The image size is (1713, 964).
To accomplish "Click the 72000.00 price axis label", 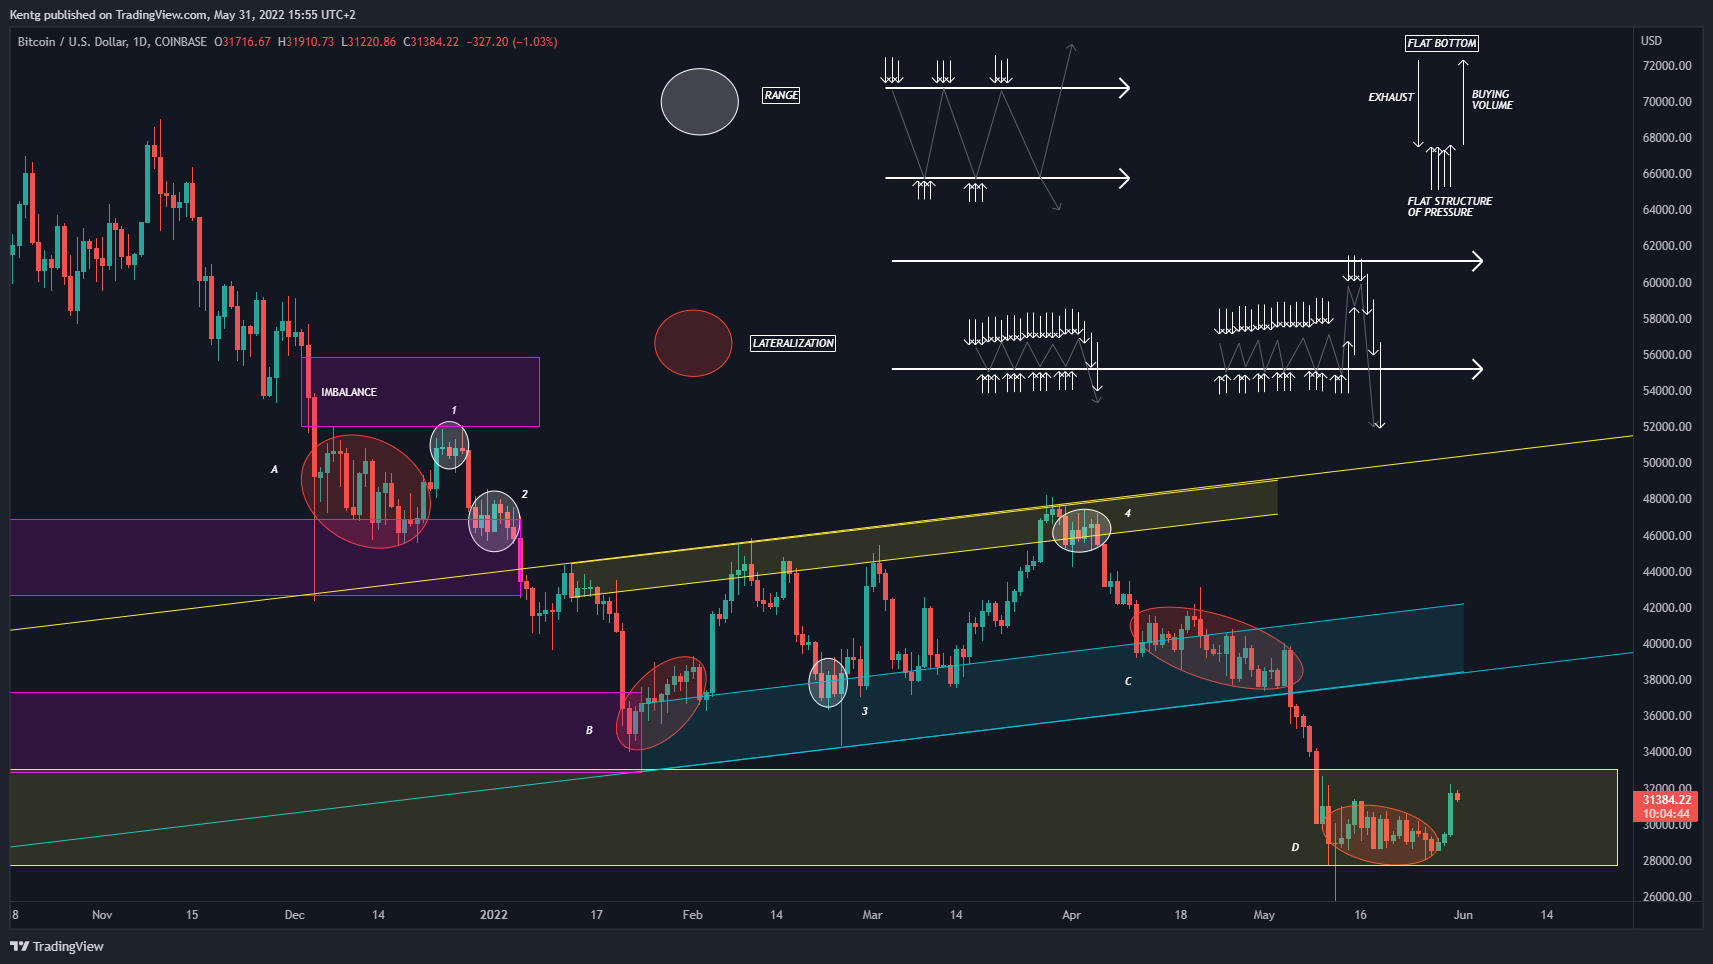I will pyautogui.click(x=1667, y=66).
